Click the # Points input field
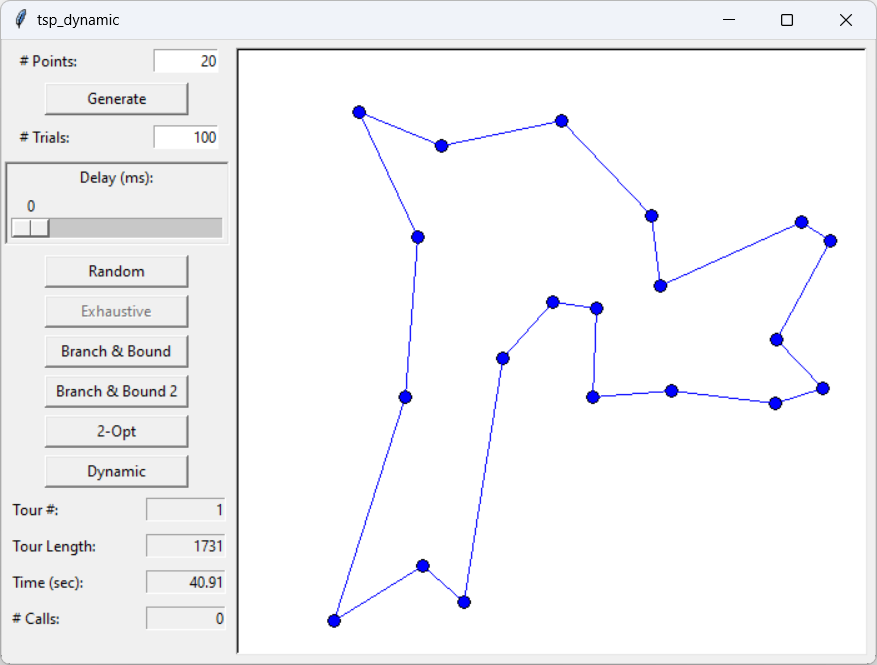The width and height of the screenshot is (877, 665). click(186, 61)
